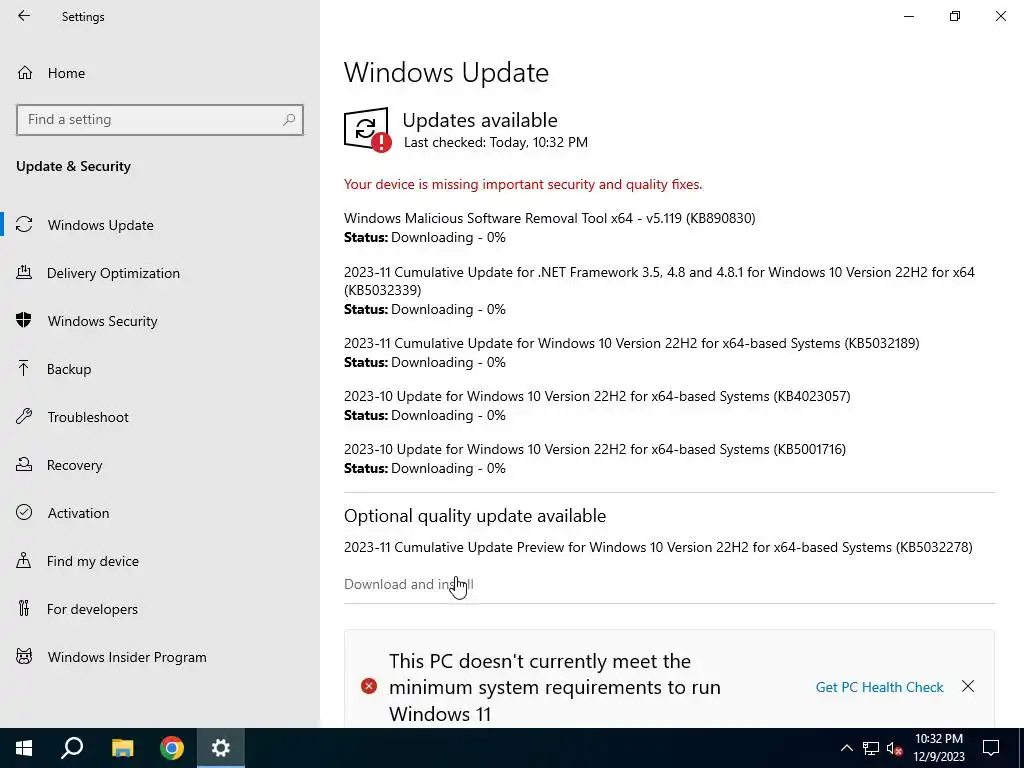This screenshot has width=1024, height=768.
Task: Click the Optional quality update available heading
Action: click(x=475, y=516)
